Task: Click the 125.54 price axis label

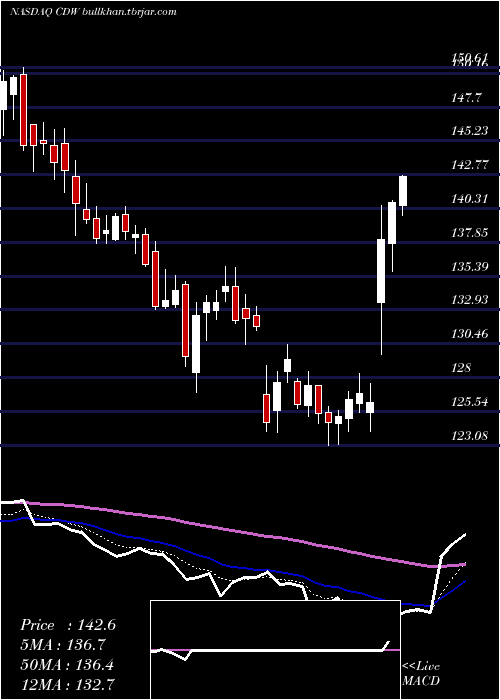Action: point(470,401)
